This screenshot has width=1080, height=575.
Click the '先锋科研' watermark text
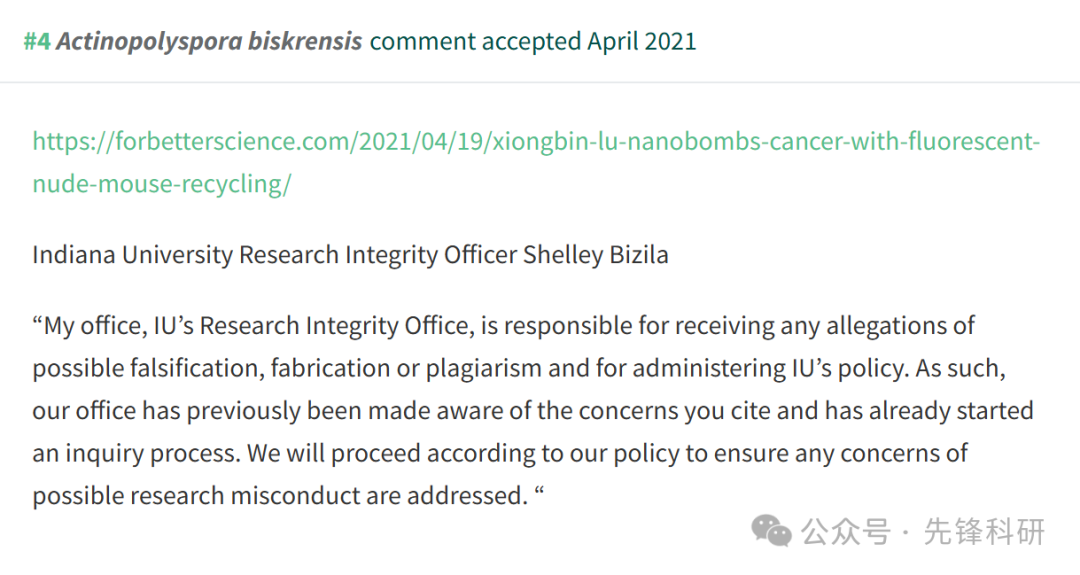tap(984, 532)
